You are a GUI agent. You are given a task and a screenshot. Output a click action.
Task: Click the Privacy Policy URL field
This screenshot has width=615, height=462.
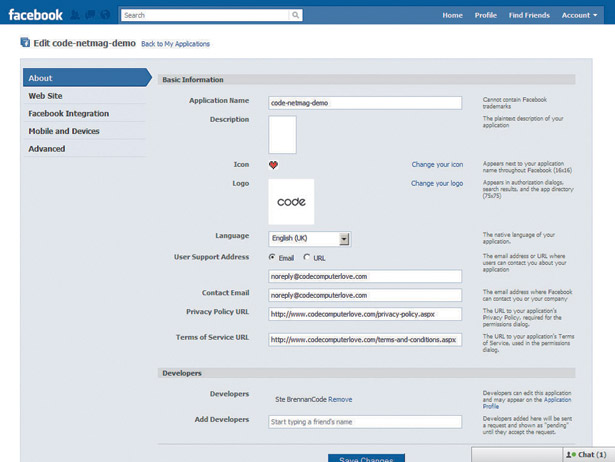(x=365, y=314)
